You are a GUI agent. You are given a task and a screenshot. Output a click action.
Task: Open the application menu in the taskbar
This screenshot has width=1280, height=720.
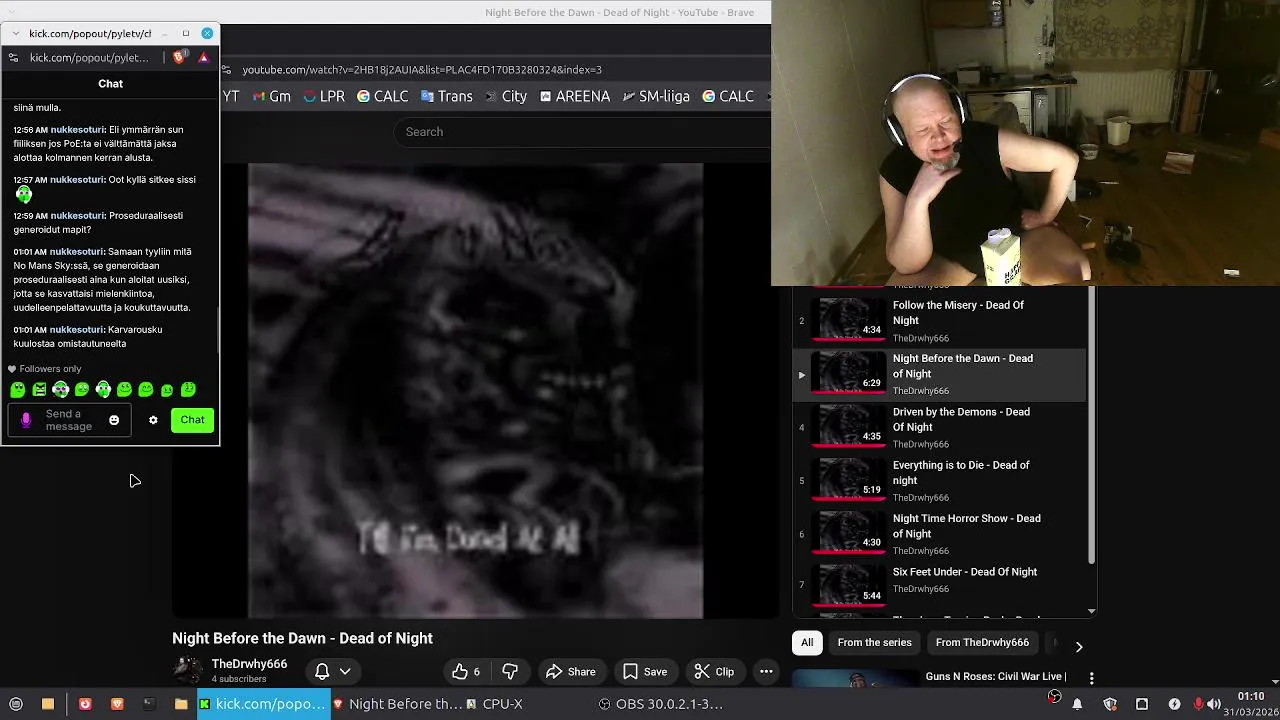pos(16,704)
